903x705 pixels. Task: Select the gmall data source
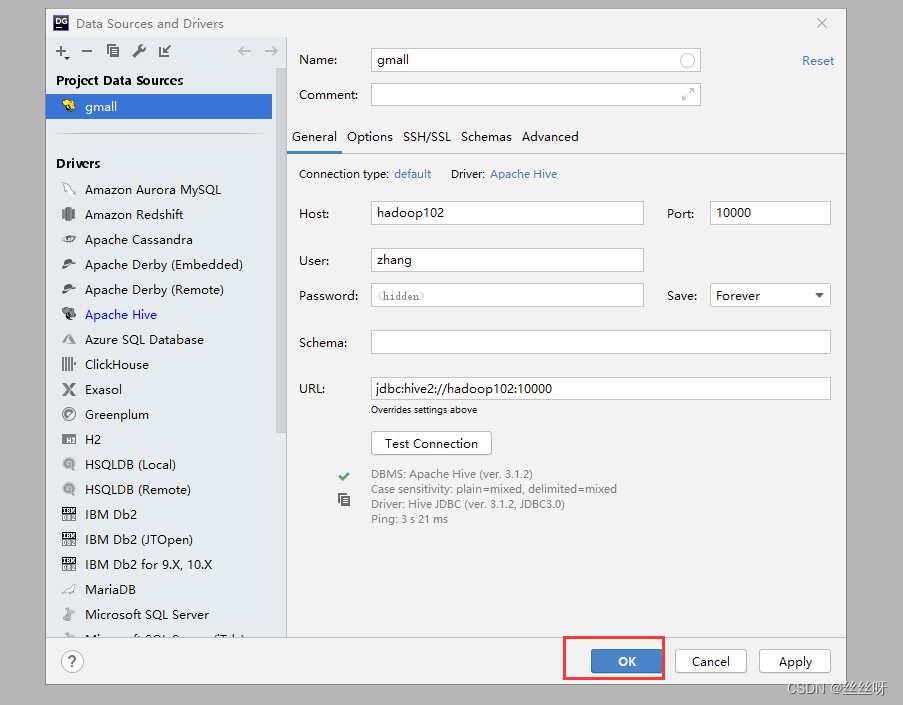pos(159,107)
